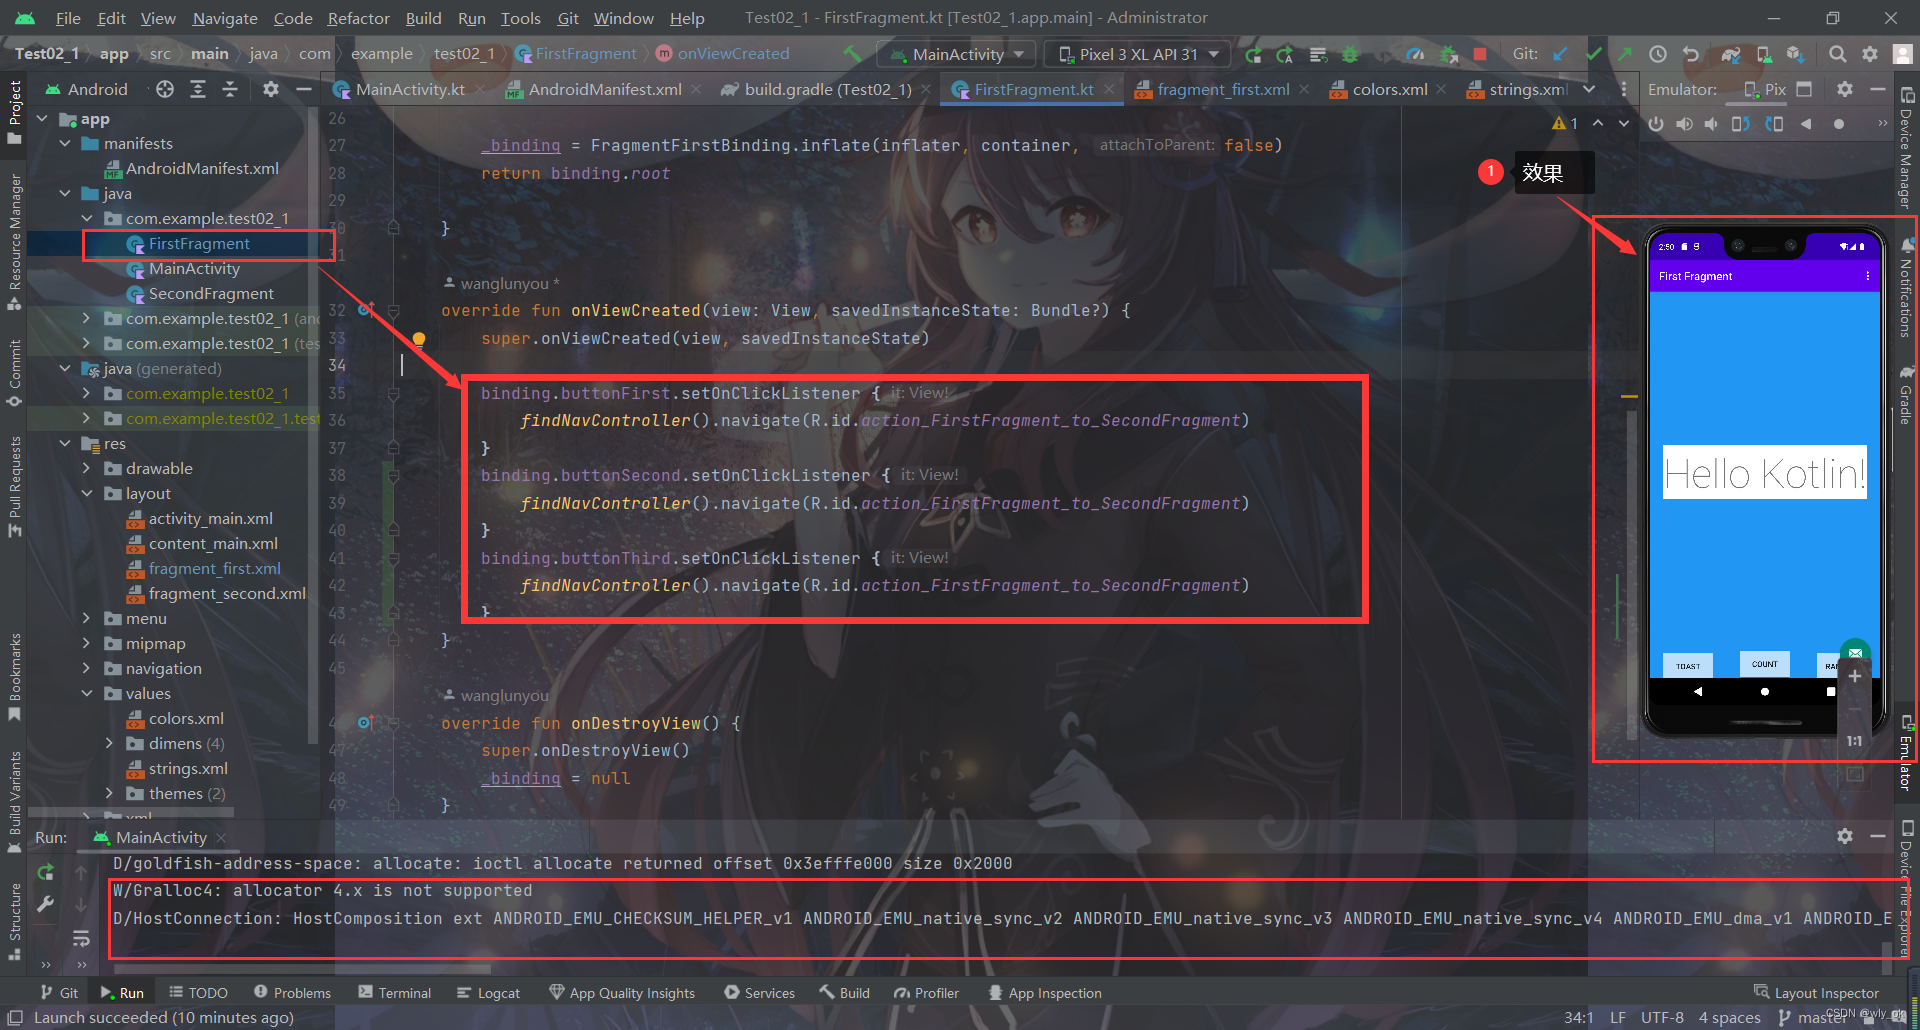Open Search Everywhere magnifier
The image size is (1920, 1030).
(1837, 54)
